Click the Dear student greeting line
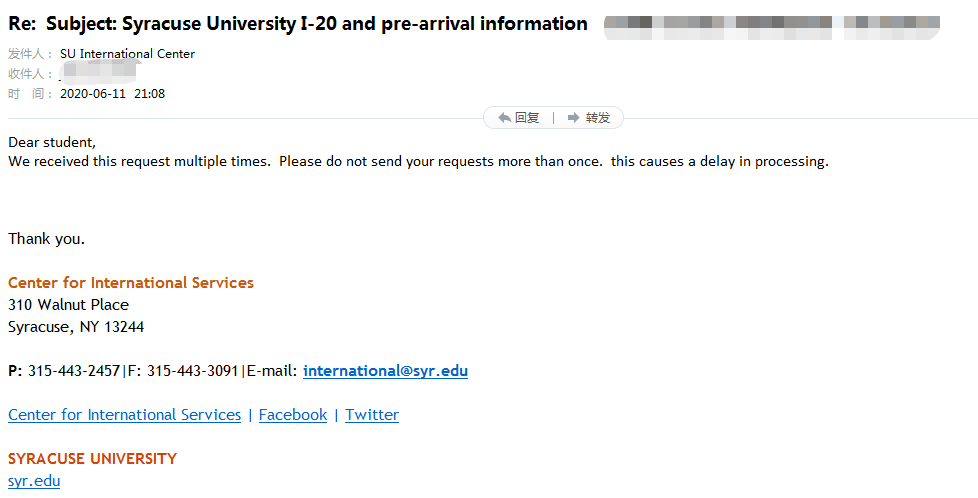978x498 pixels. pyautogui.click(x=52, y=142)
